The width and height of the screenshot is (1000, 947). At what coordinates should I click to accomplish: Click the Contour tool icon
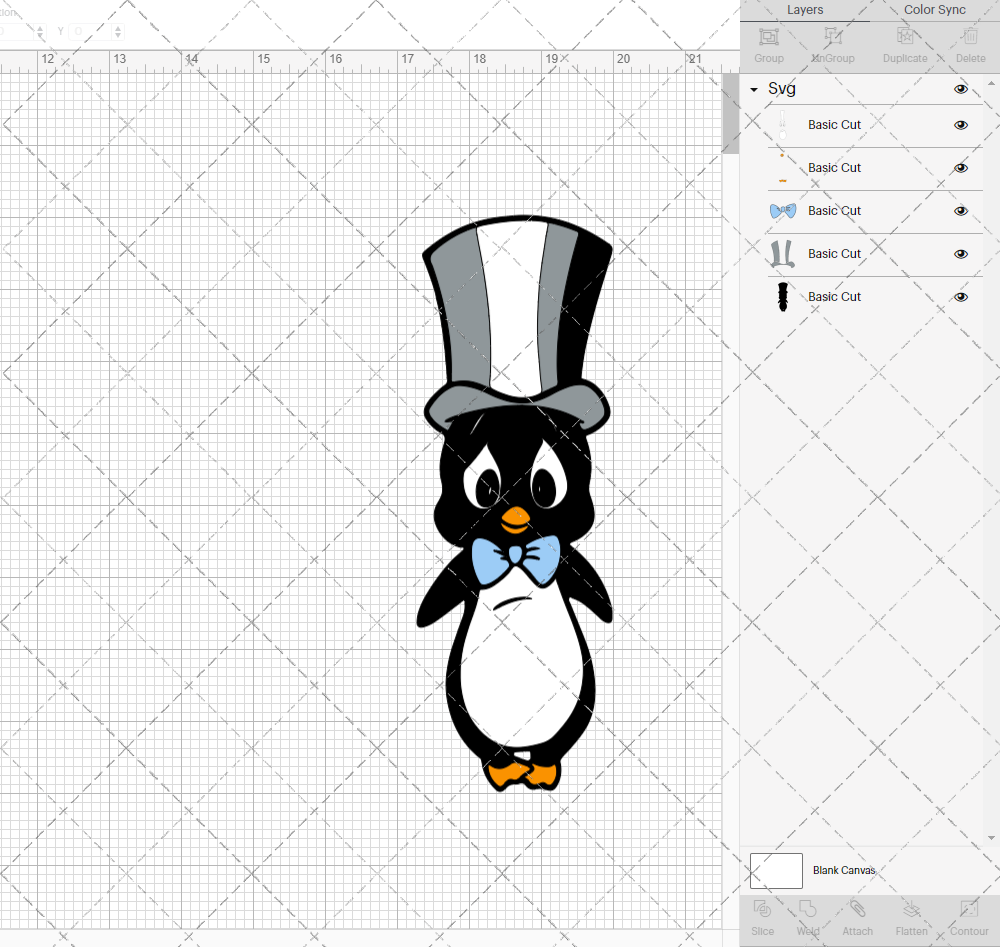[x=969, y=909]
